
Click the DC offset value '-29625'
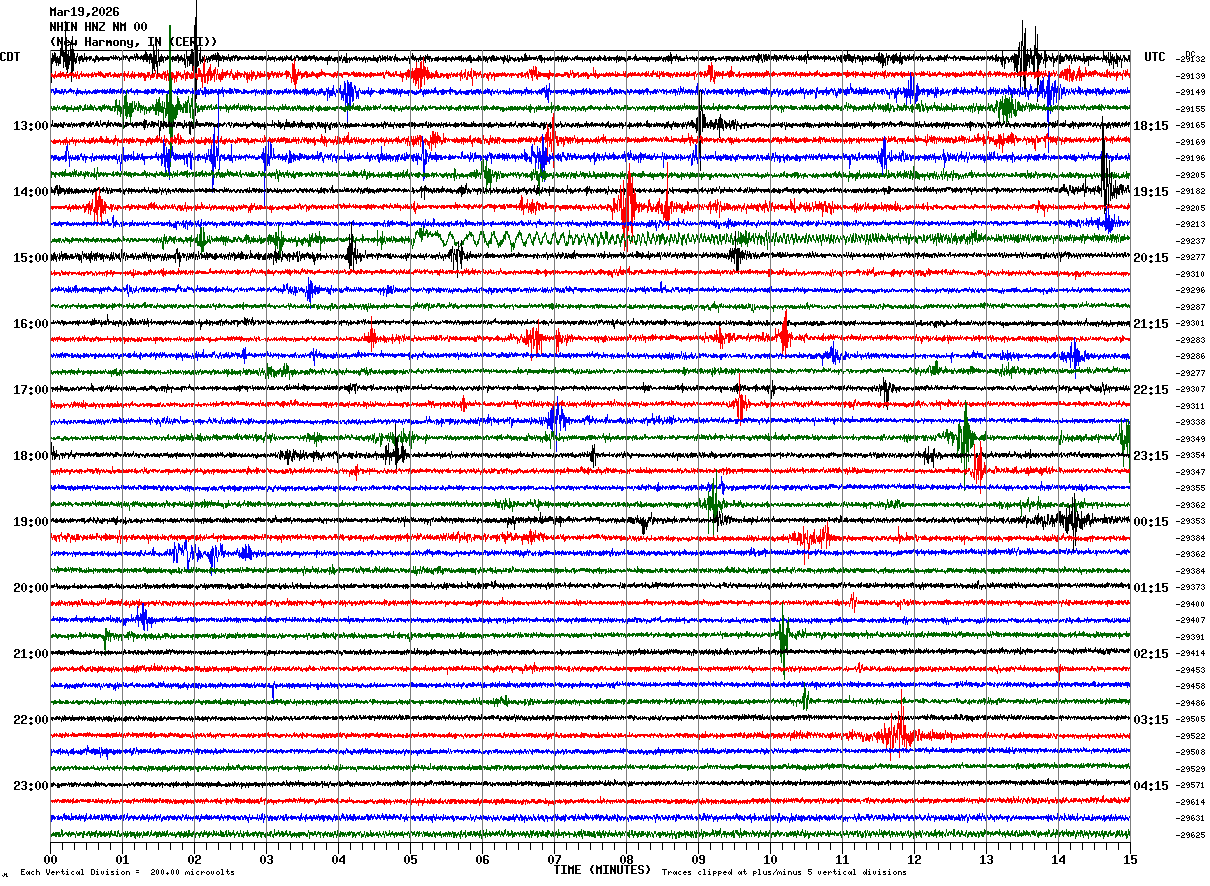tap(1191, 835)
